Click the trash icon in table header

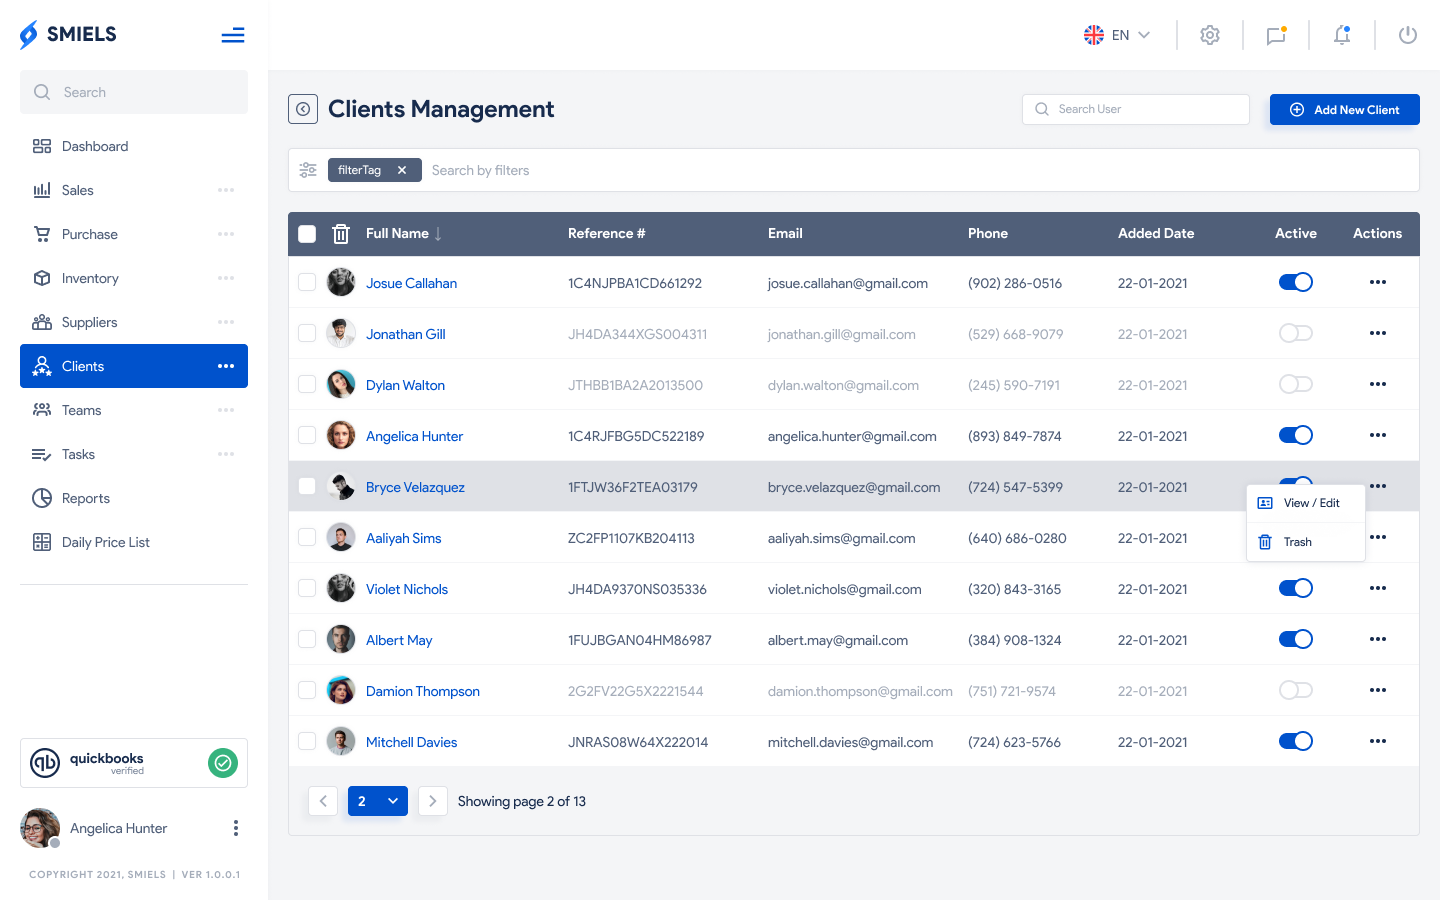pos(341,234)
